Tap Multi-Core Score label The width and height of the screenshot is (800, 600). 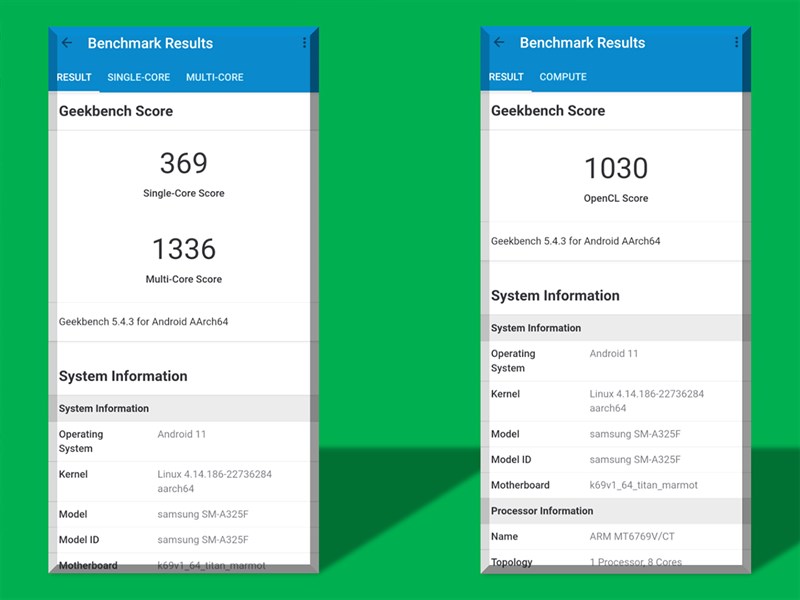(184, 279)
